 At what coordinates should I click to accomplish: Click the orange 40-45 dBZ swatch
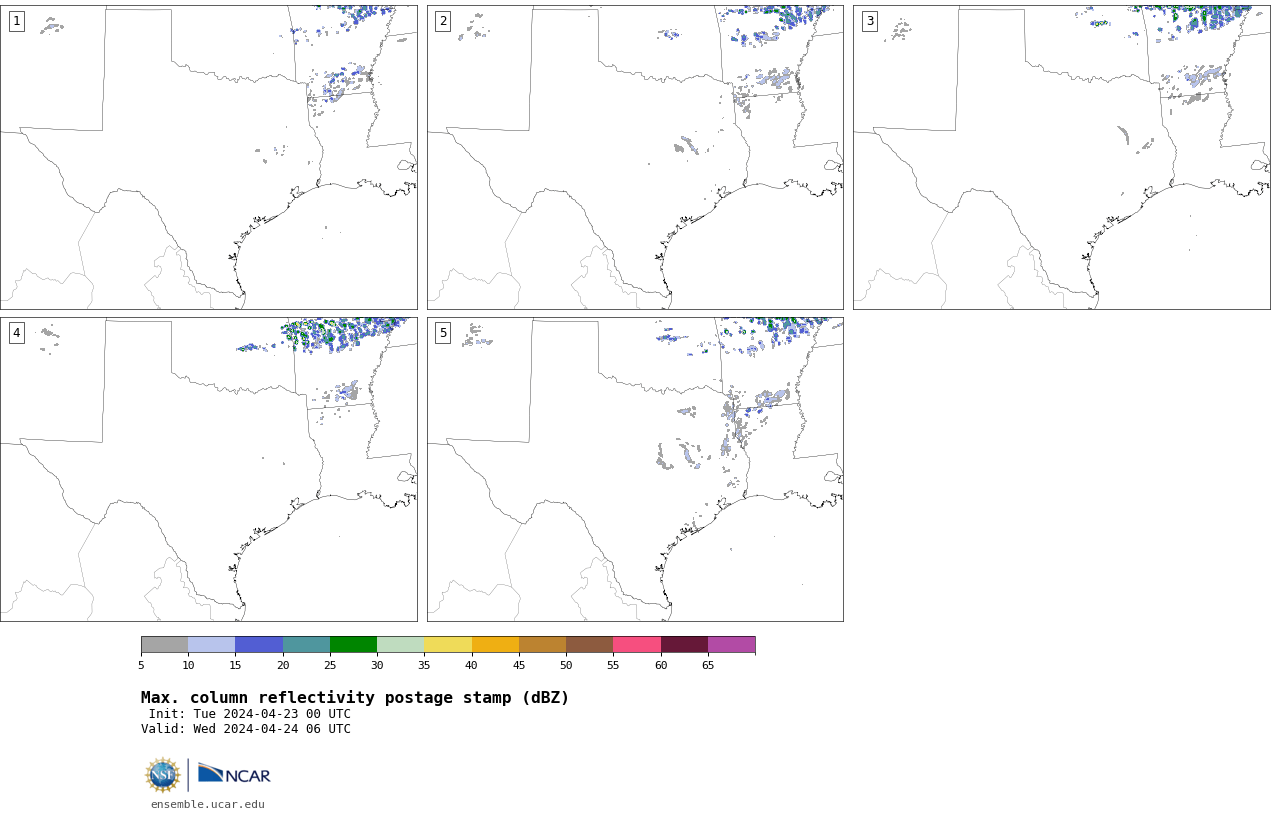(x=495, y=644)
